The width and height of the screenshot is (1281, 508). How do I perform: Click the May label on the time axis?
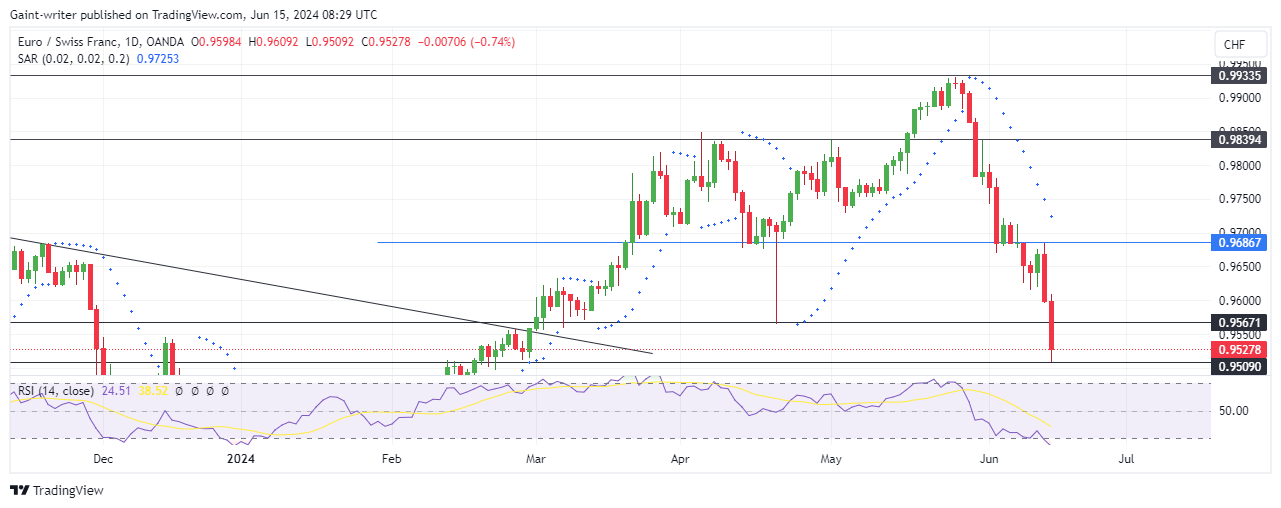coord(831,459)
